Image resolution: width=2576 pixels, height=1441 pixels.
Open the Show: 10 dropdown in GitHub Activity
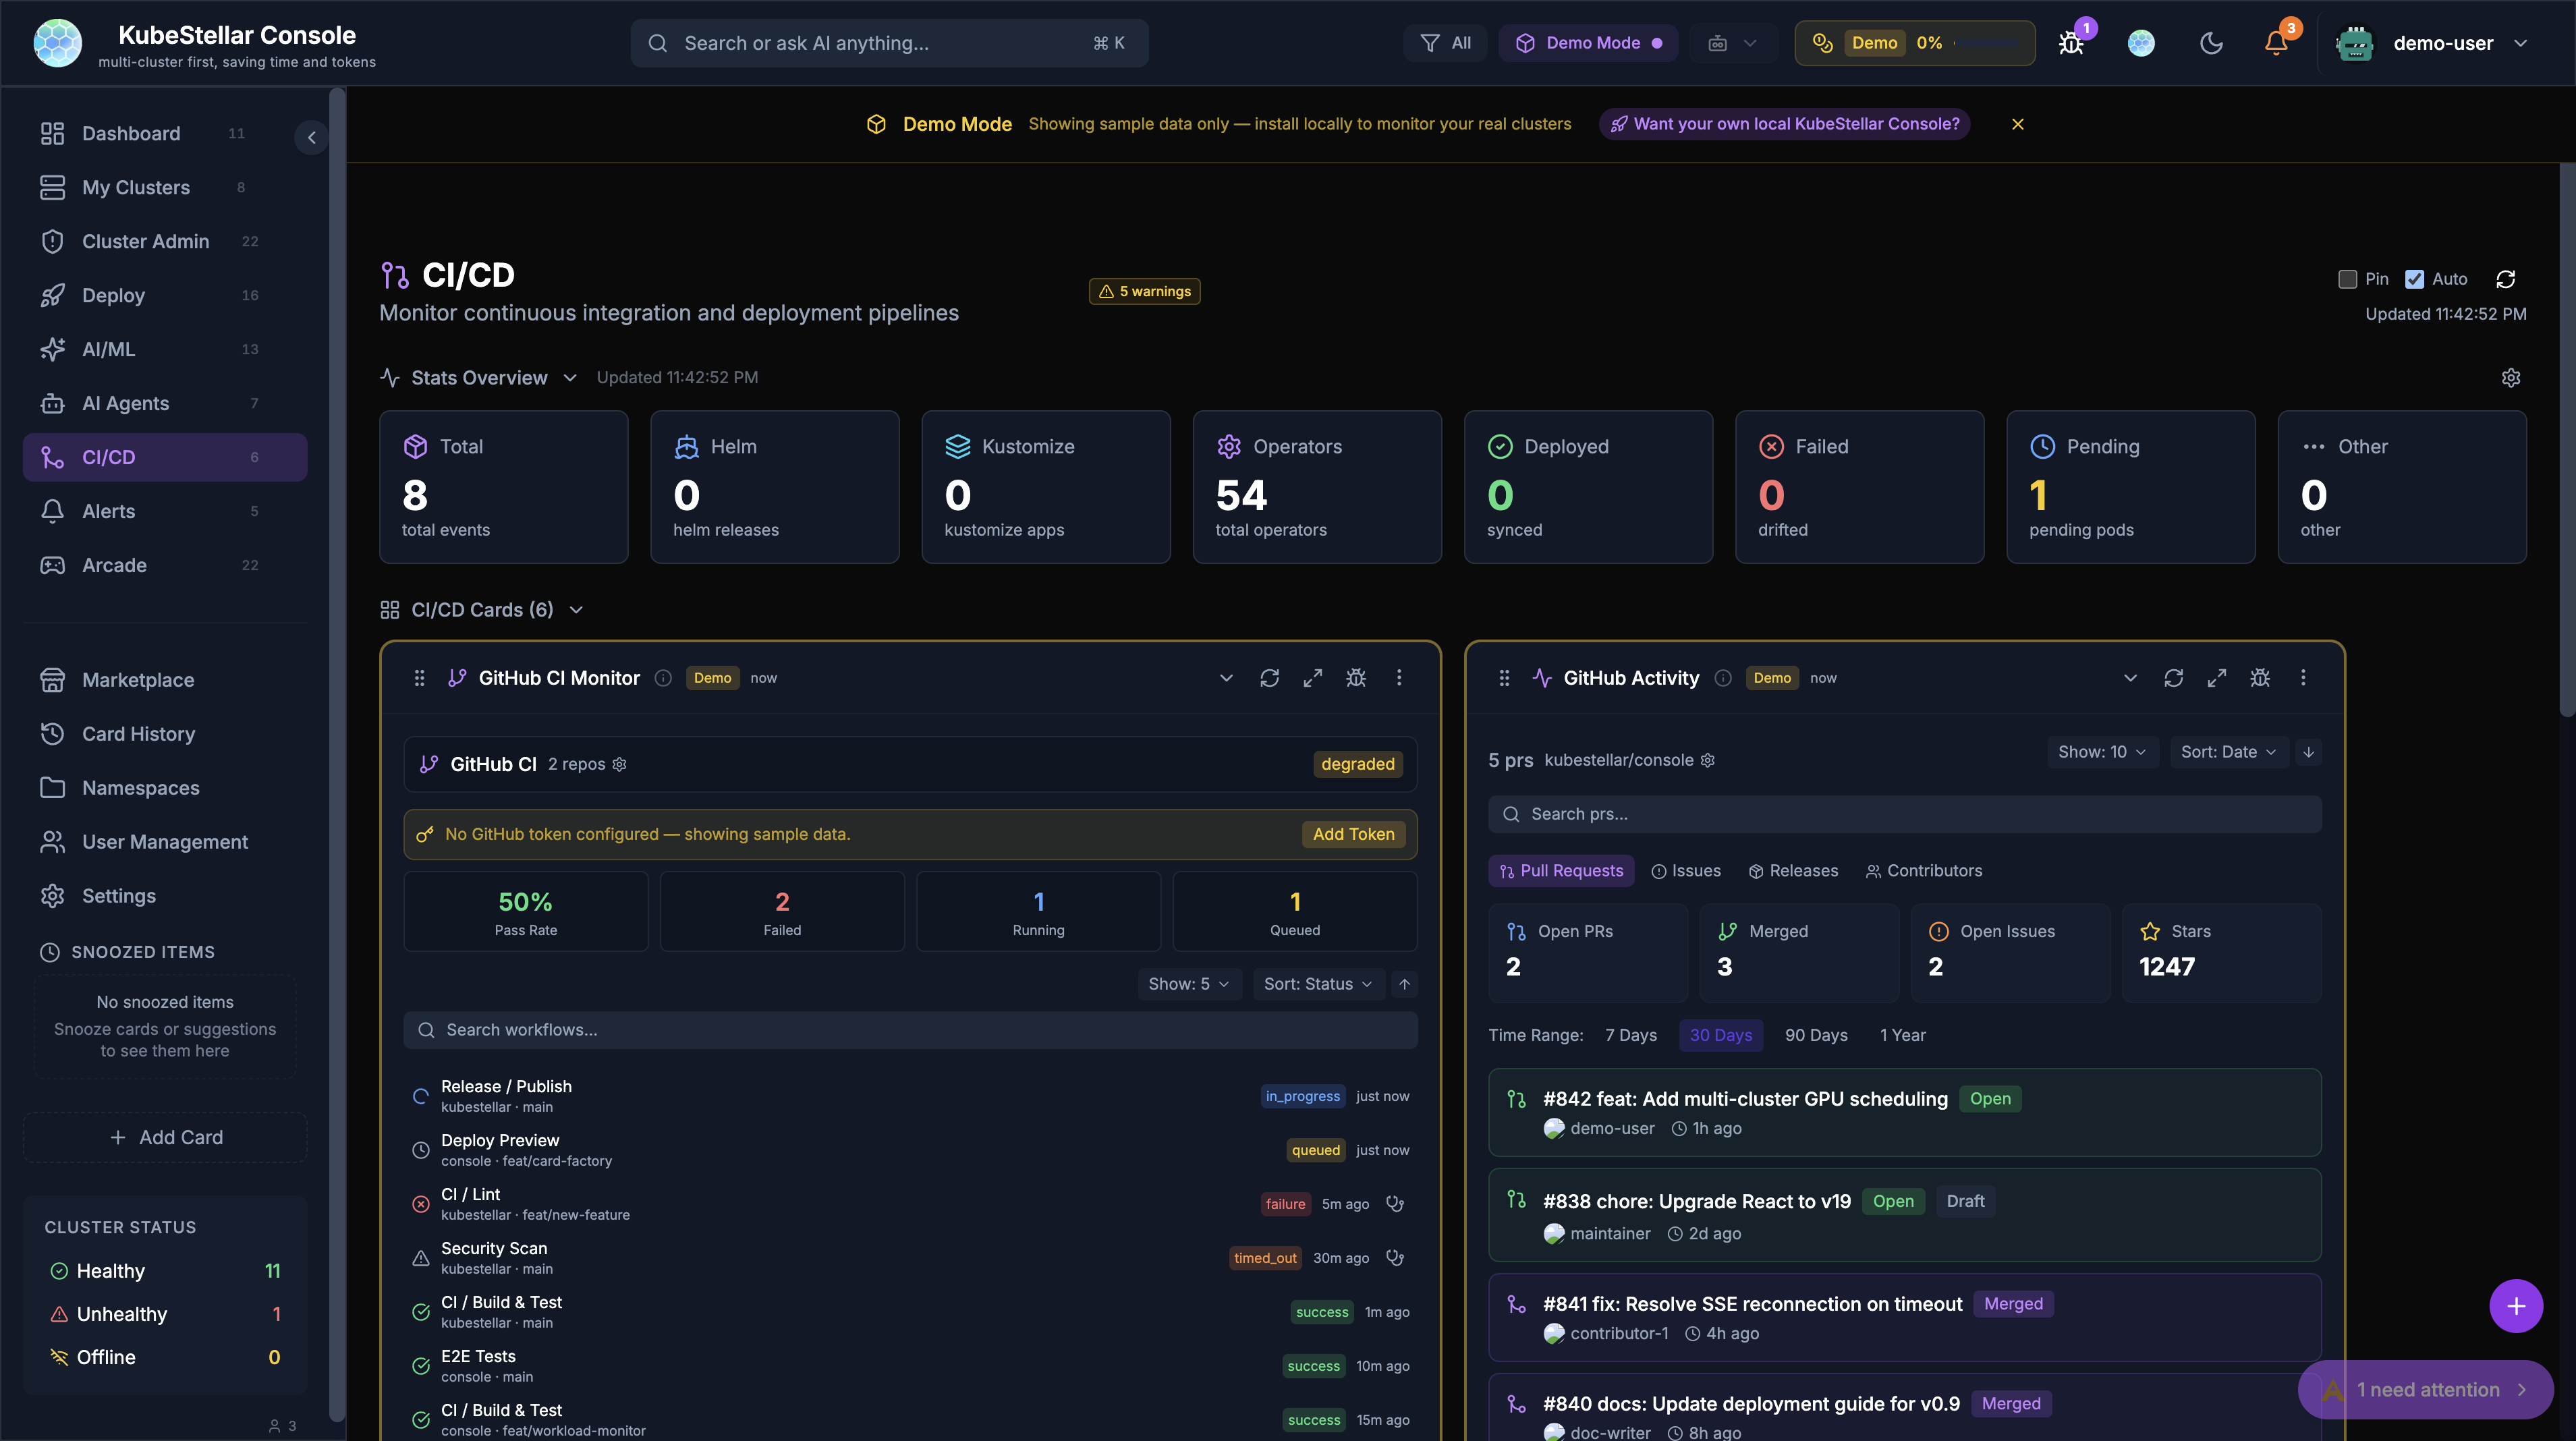tap(2102, 752)
